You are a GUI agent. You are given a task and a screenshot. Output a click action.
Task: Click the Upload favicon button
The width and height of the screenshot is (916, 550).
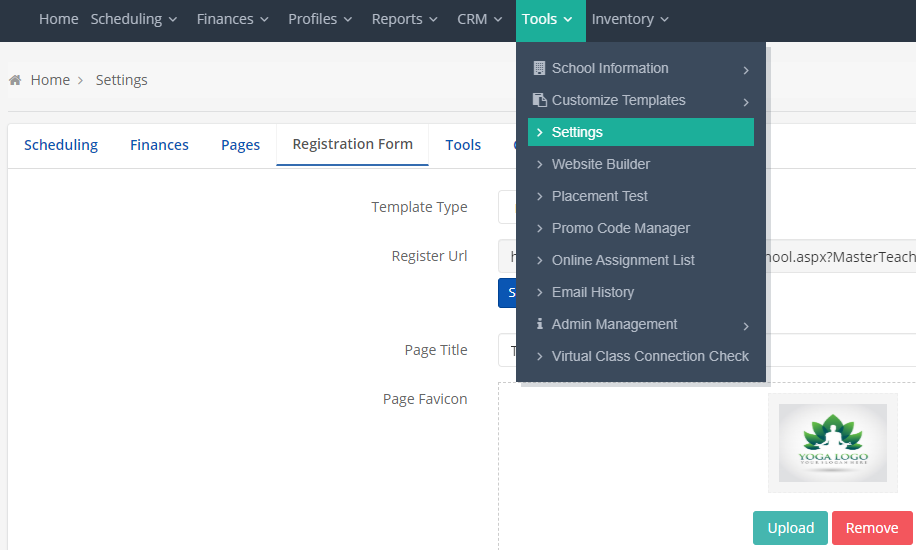click(x=790, y=528)
